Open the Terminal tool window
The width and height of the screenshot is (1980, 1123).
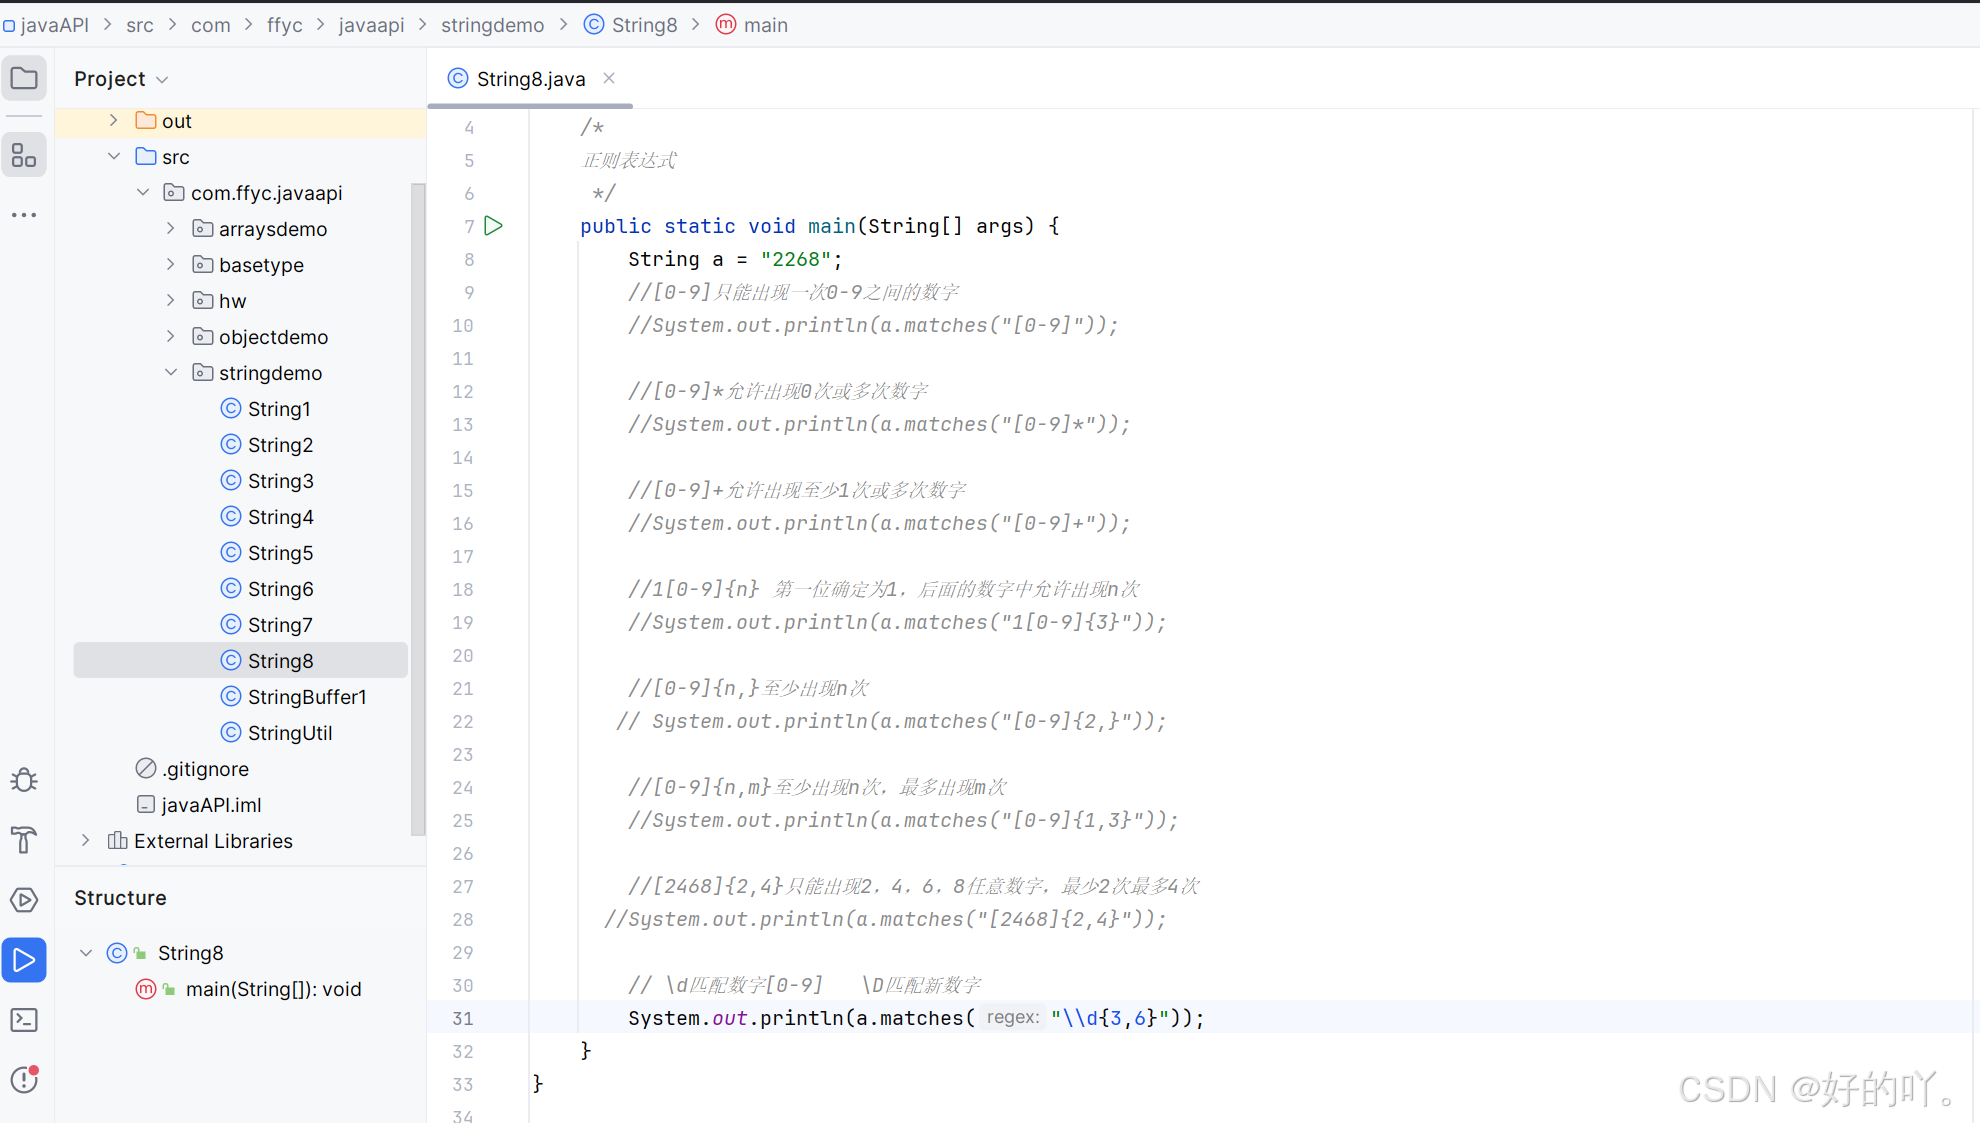pyautogui.click(x=24, y=1020)
